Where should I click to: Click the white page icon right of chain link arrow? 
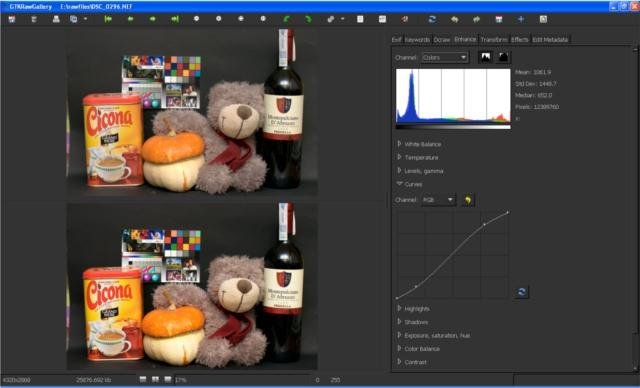pyautogui.click(x=360, y=19)
